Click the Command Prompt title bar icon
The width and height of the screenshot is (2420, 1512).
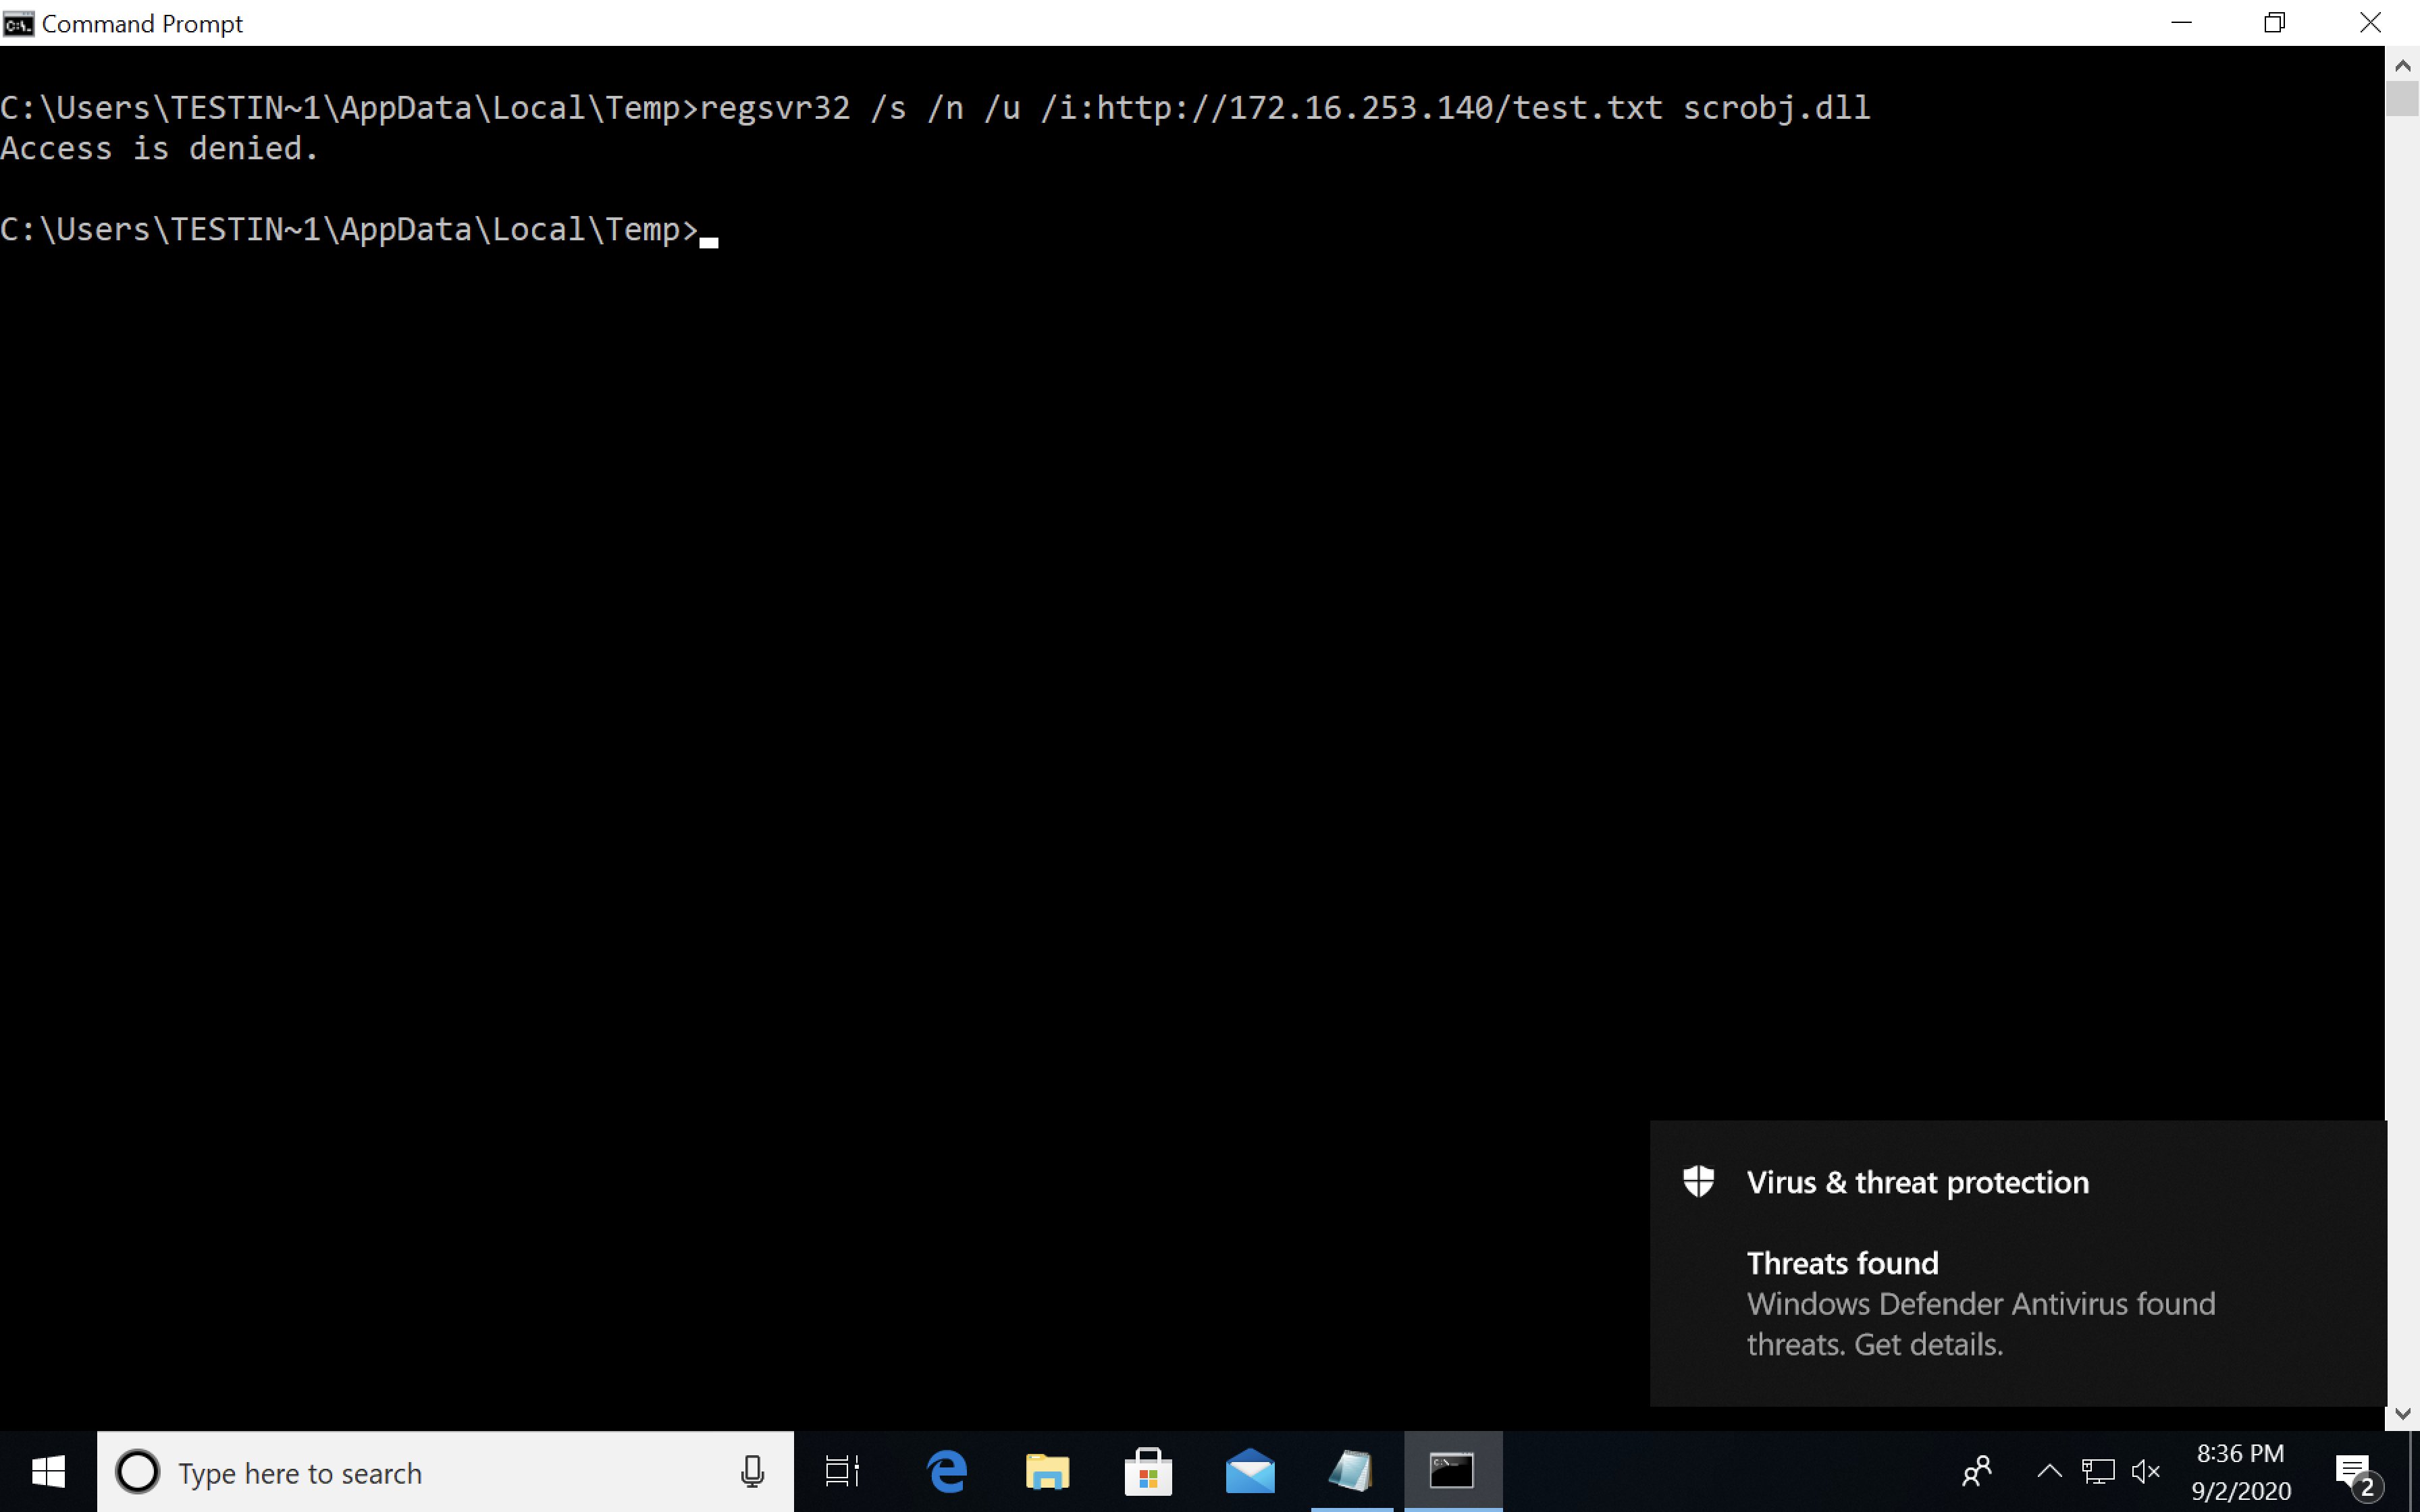[18, 23]
